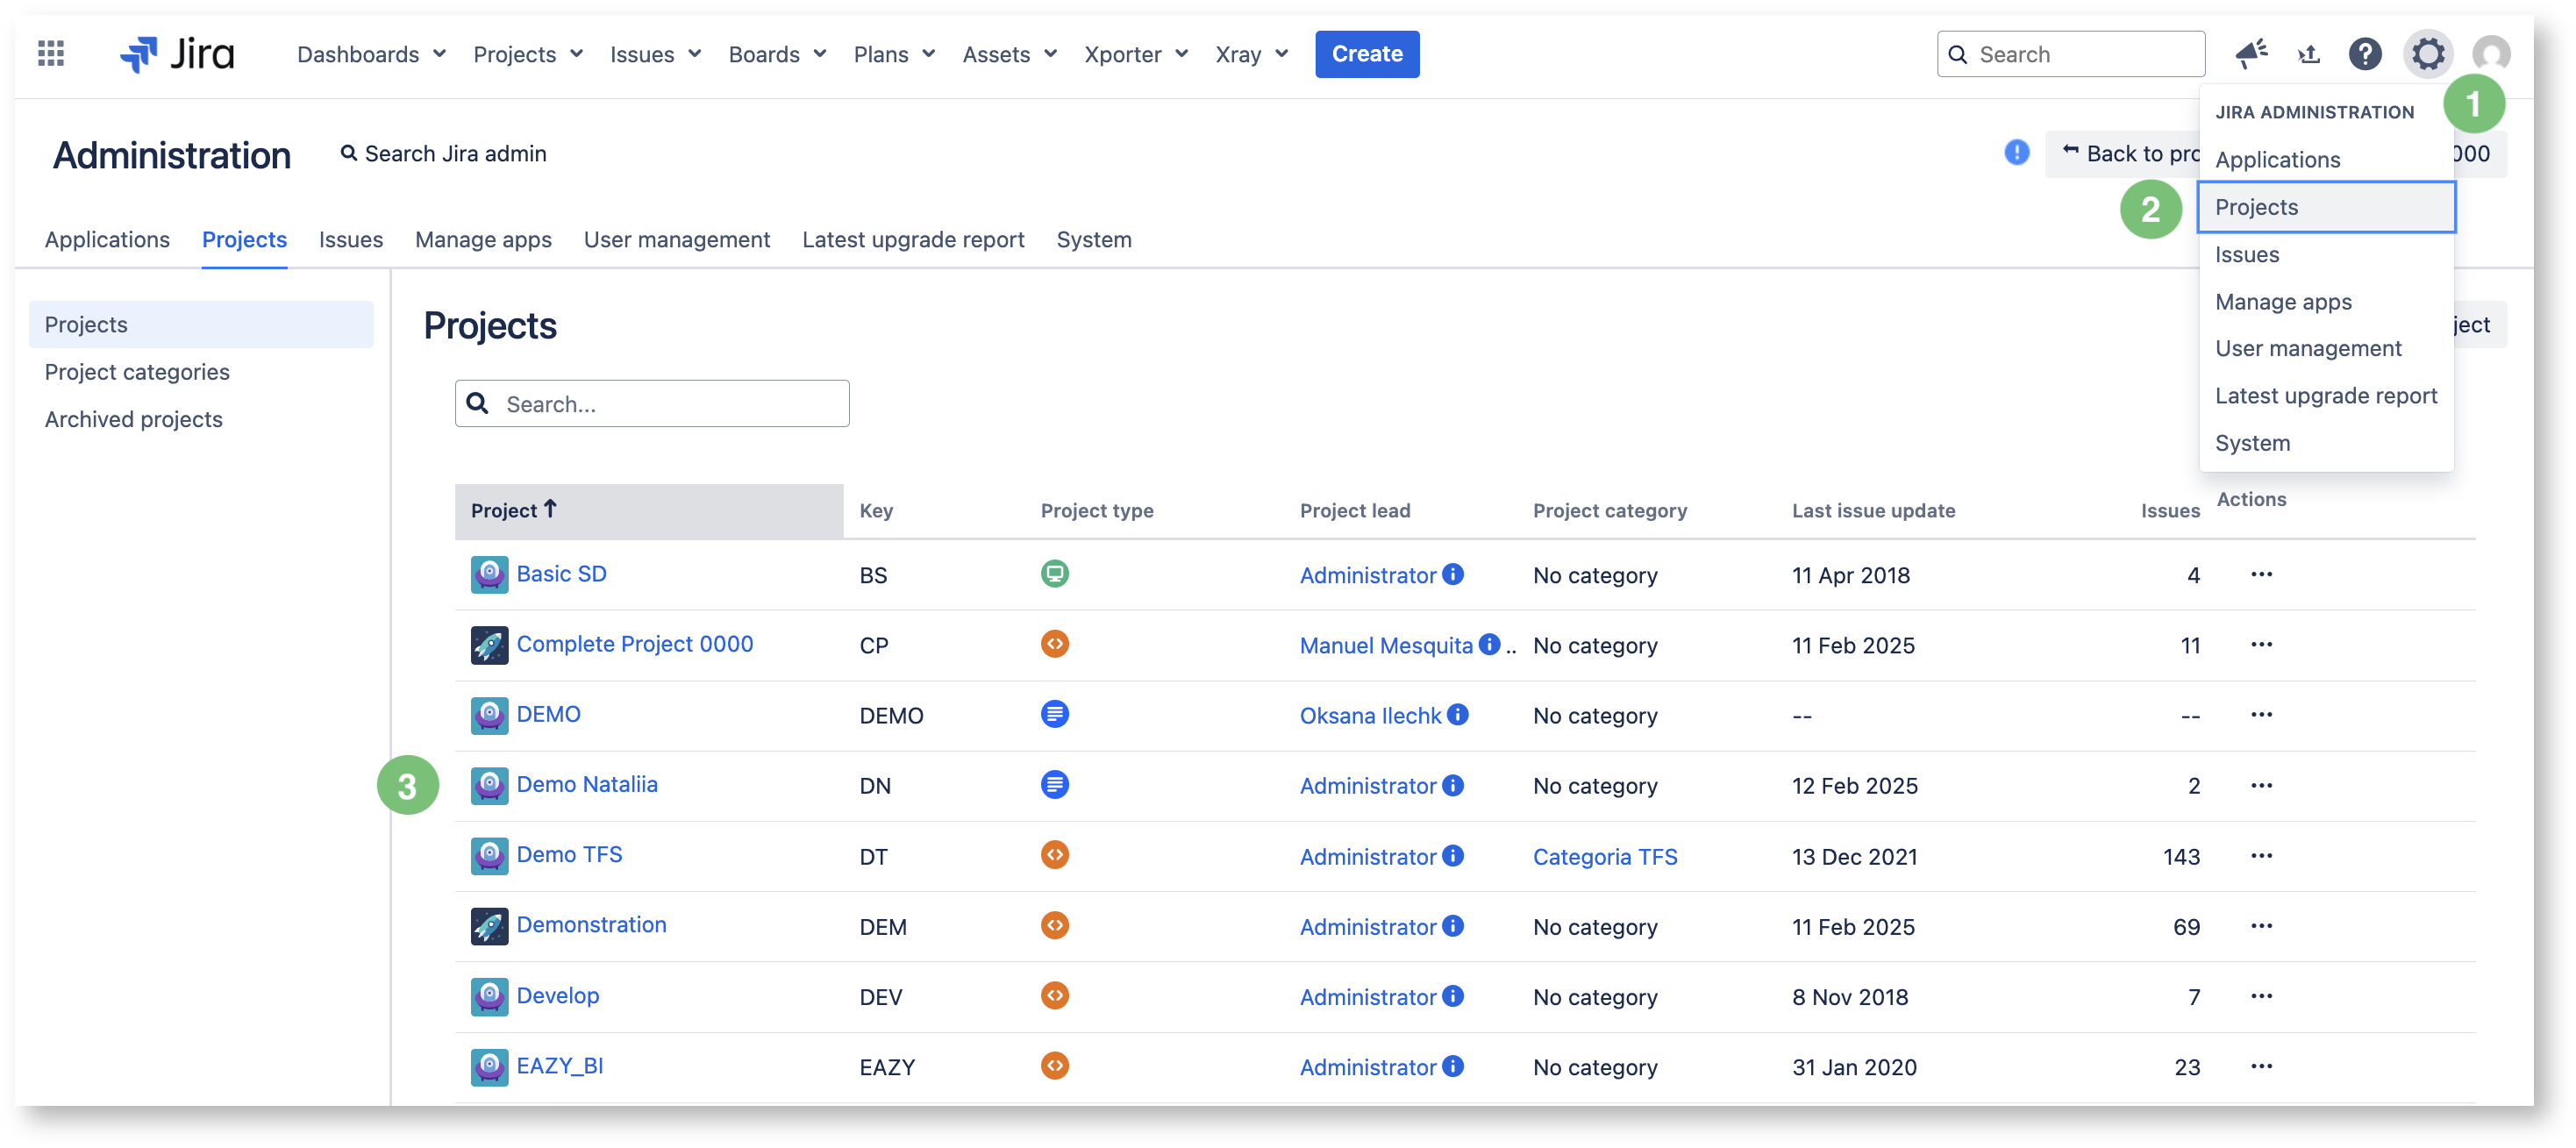2576x1148 pixels.
Task: Select Projects in Jira Administration menu
Action: tap(2326, 207)
